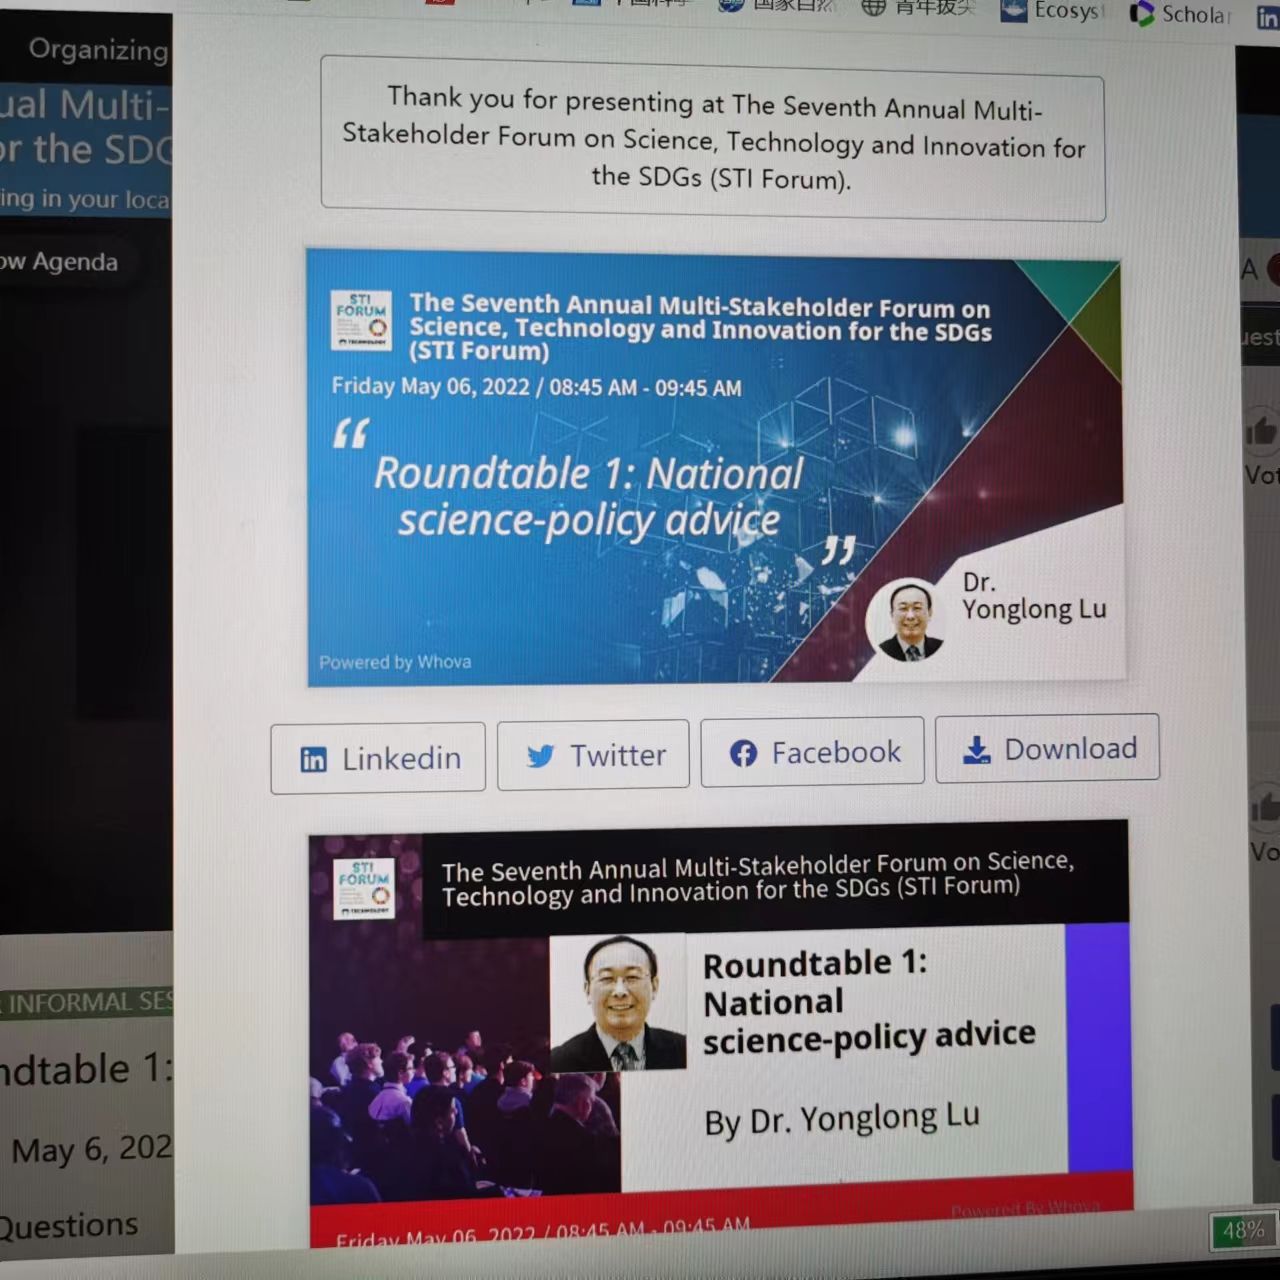Click the upper thumbs-up vote icon
Screen dimensions: 1280x1280
(x=1261, y=431)
